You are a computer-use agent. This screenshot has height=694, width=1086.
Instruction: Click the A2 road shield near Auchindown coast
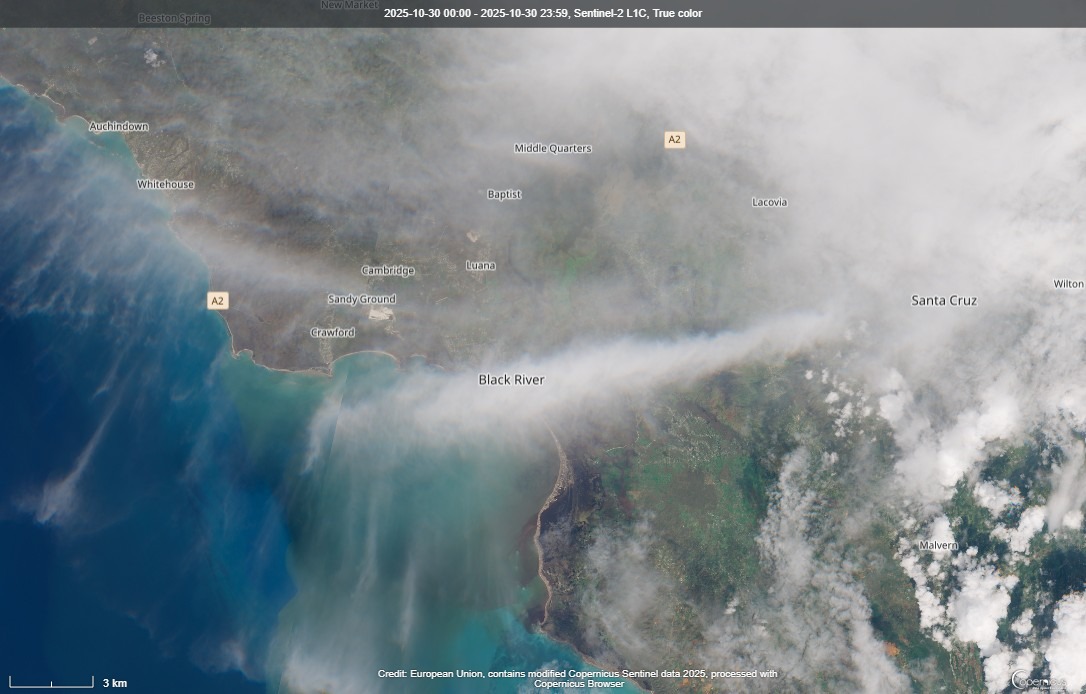217,299
